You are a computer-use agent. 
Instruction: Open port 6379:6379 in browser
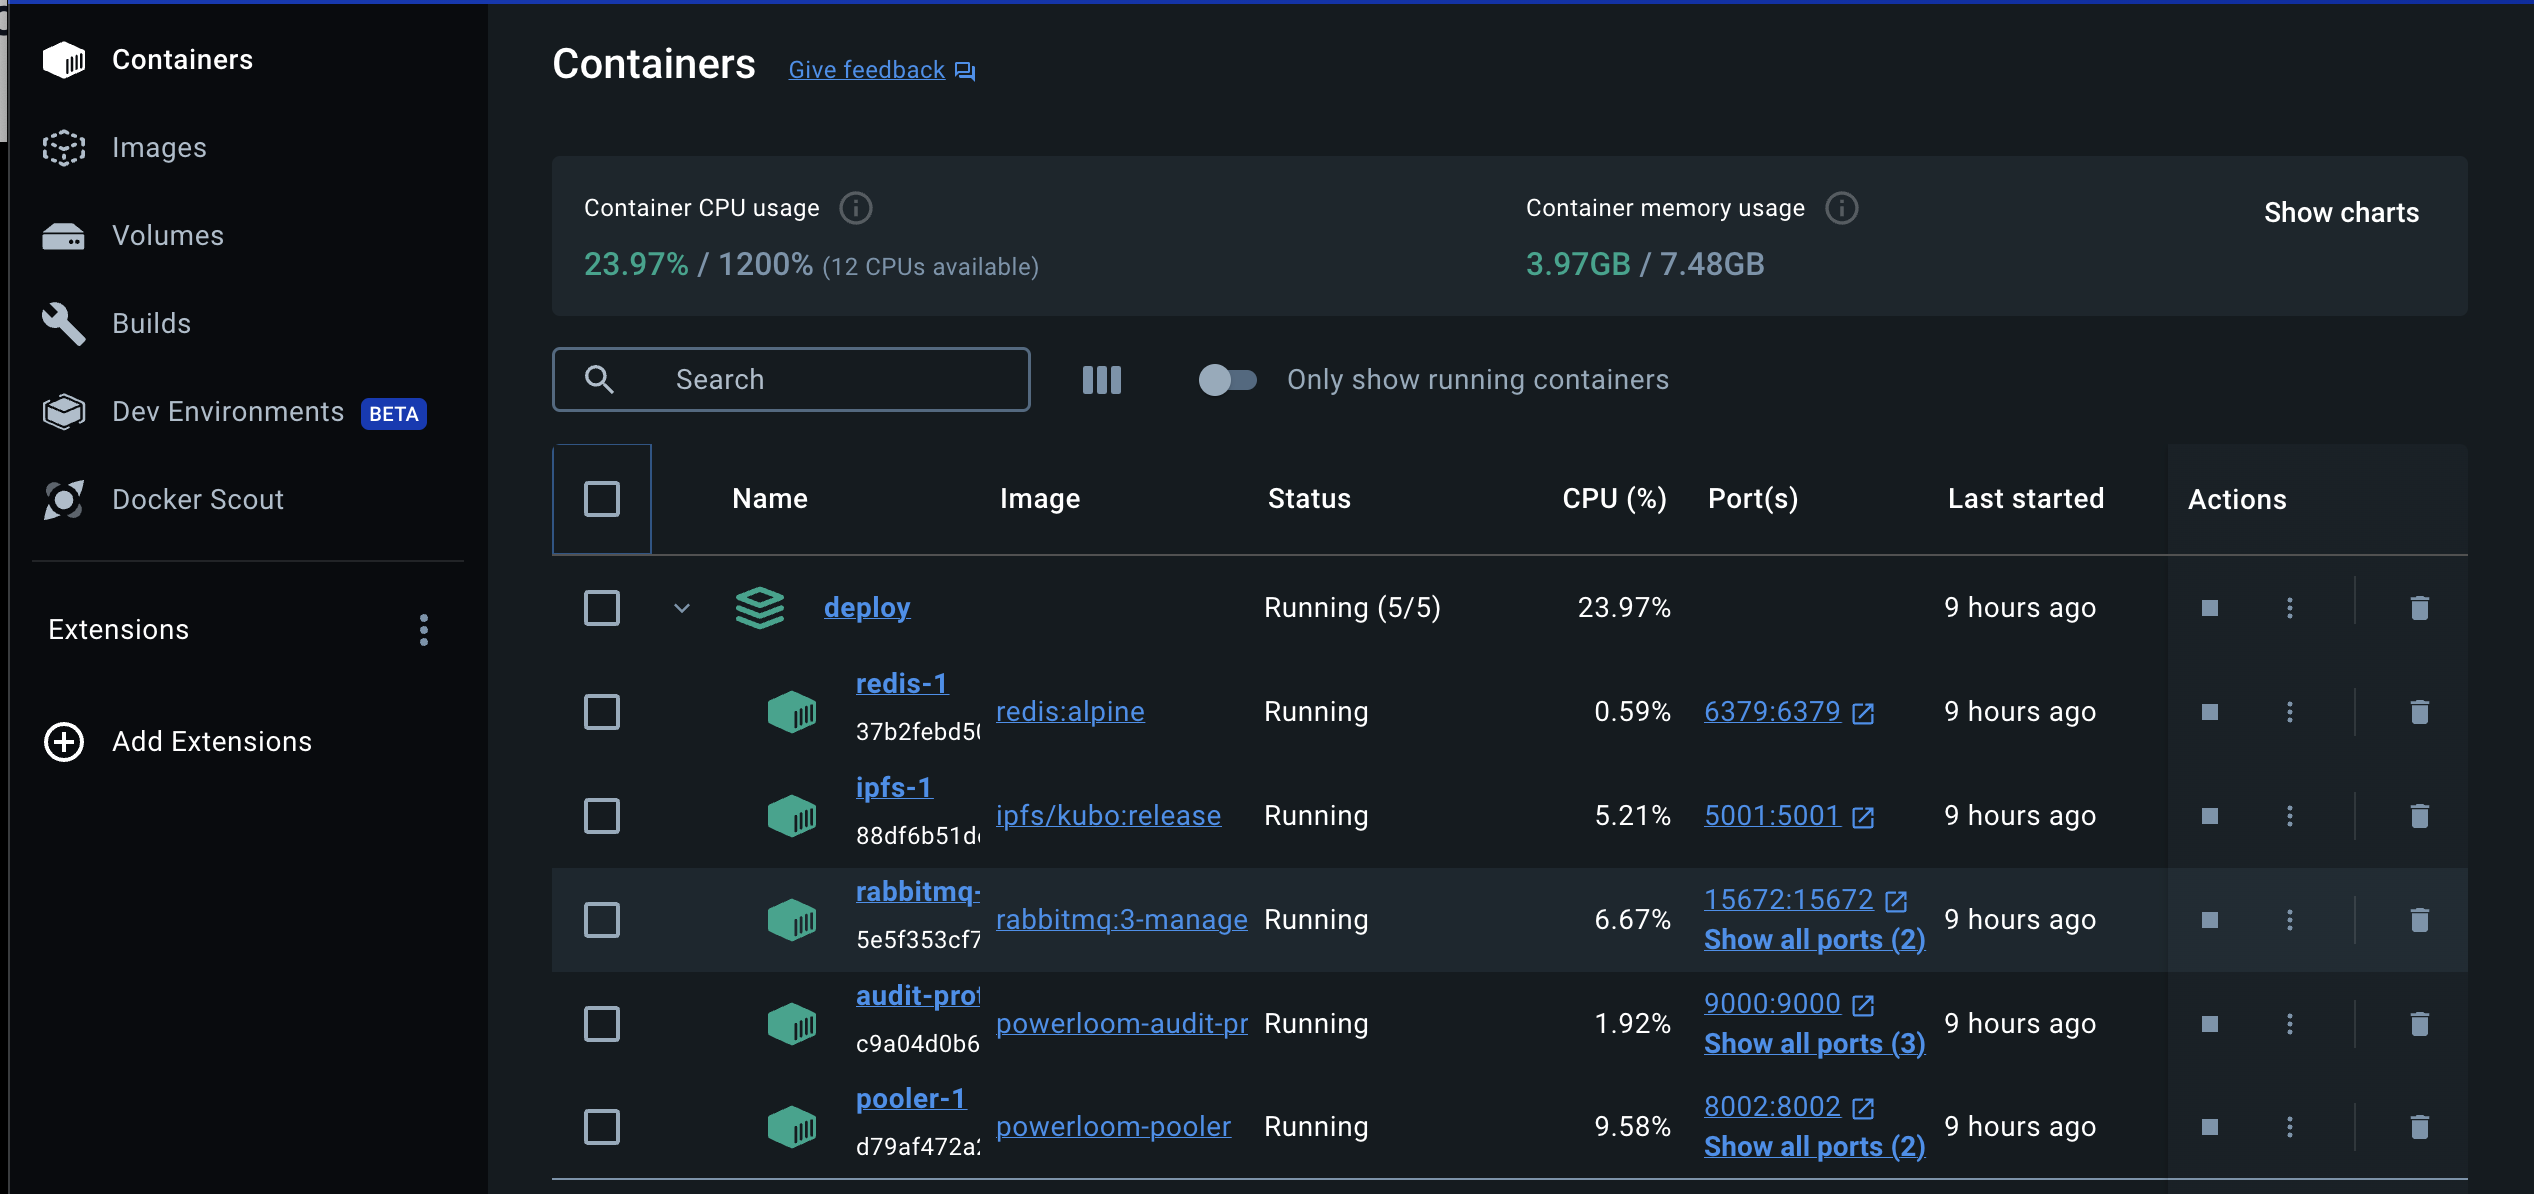1788,712
